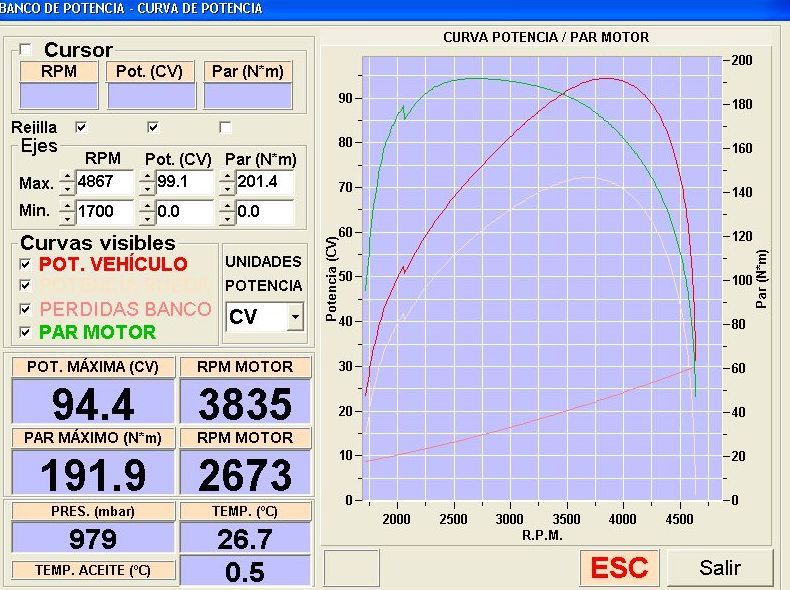
Task: Hide the POT. VEHÍCULO curve
Action: point(26,264)
